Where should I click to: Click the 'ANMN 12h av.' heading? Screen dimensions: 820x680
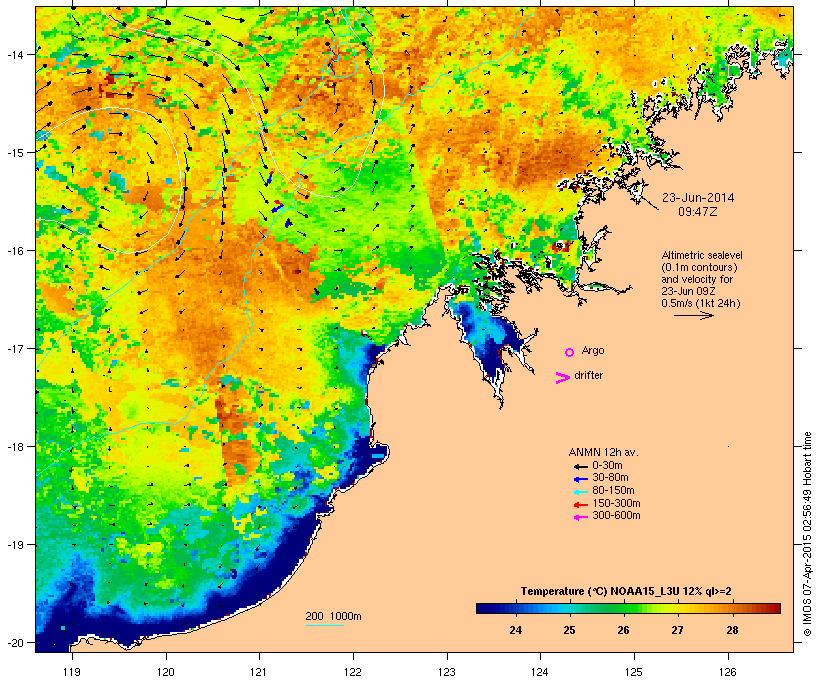coord(603,452)
